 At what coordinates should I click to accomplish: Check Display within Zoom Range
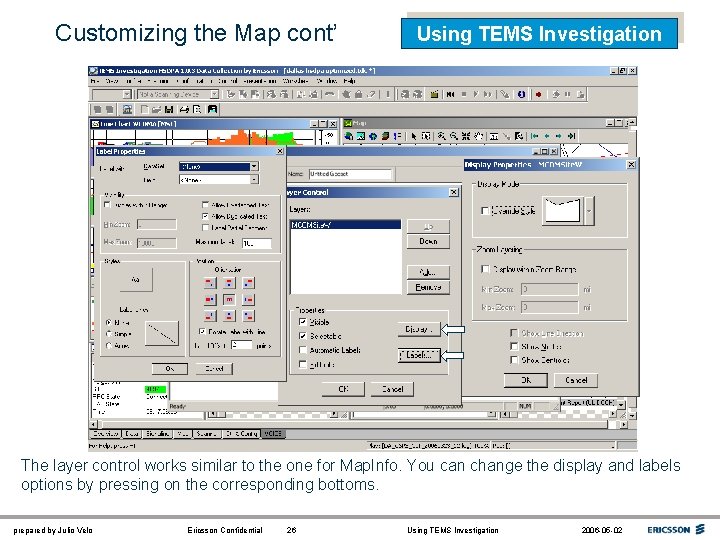(485, 269)
